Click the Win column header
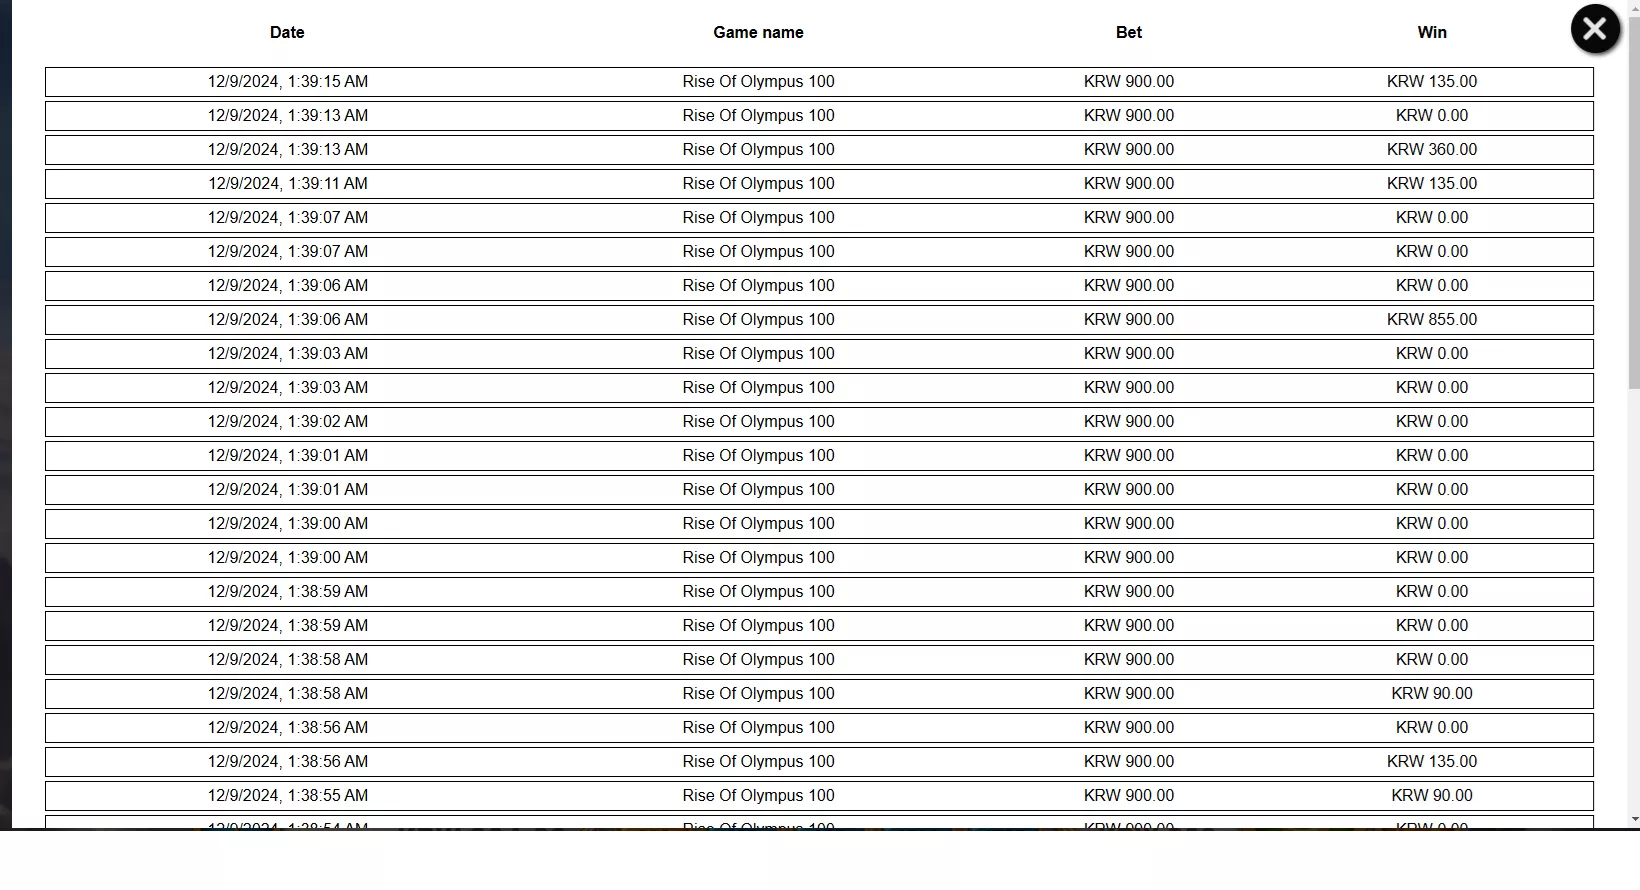1640x890 pixels. pyautogui.click(x=1432, y=32)
